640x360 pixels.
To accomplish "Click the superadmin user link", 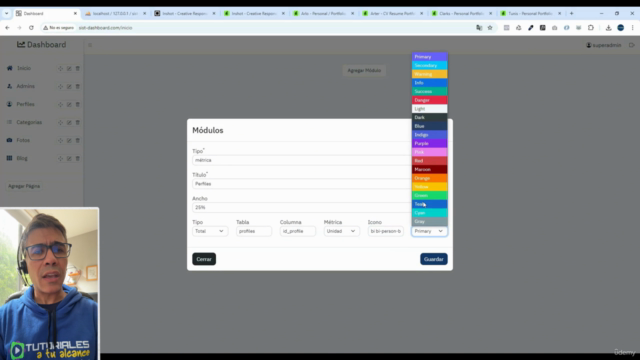I will point(604,45).
